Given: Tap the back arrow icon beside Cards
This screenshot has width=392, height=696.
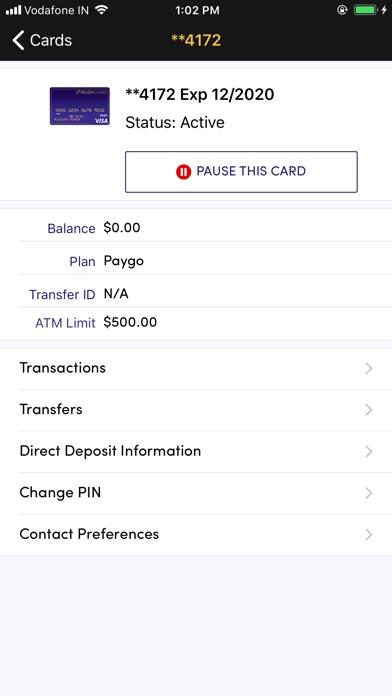Looking at the screenshot, I should [x=18, y=40].
